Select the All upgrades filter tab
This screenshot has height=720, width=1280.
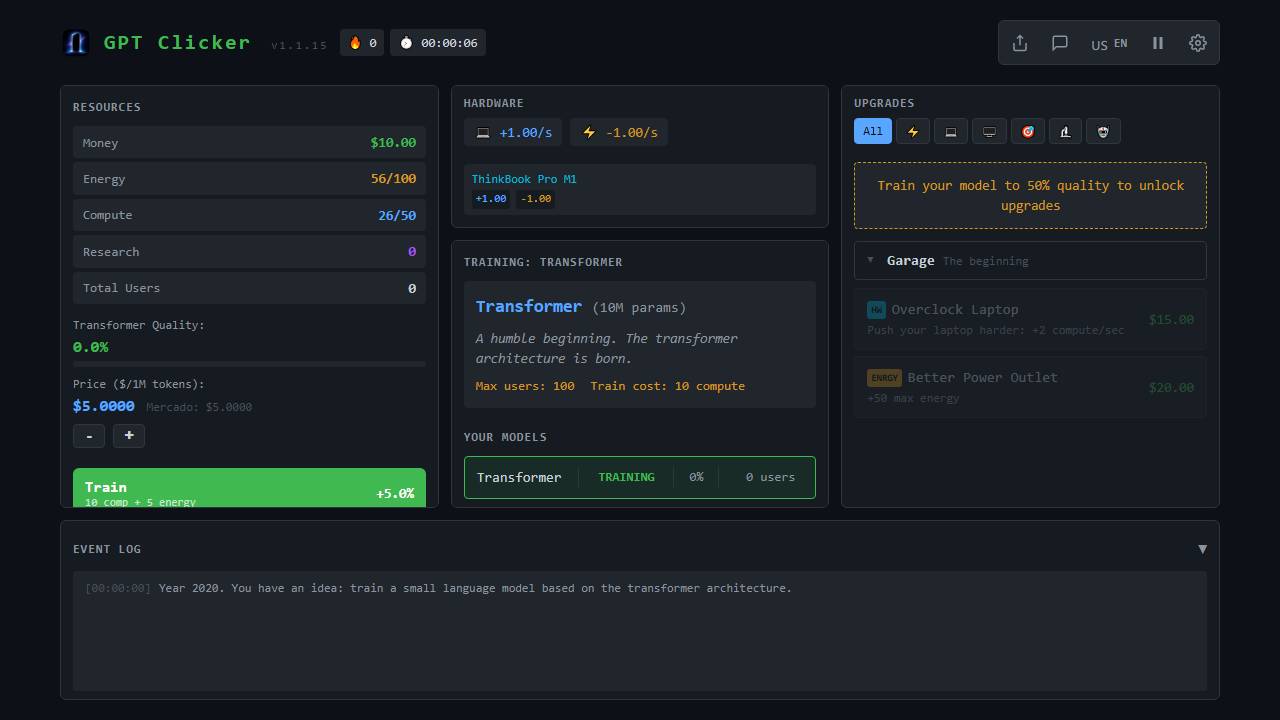pyautogui.click(x=873, y=131)
